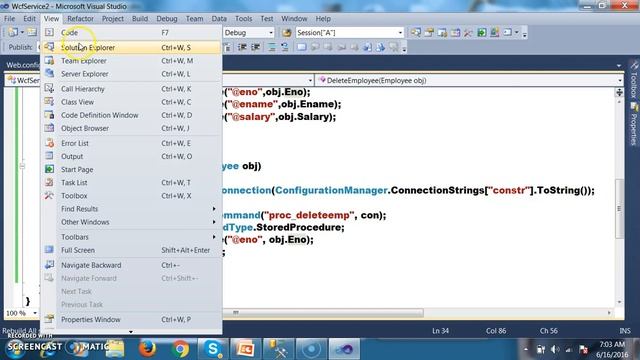This screenshot has height=360, width=640.
Task: Open the Build menu
Action: click(140, 19)
